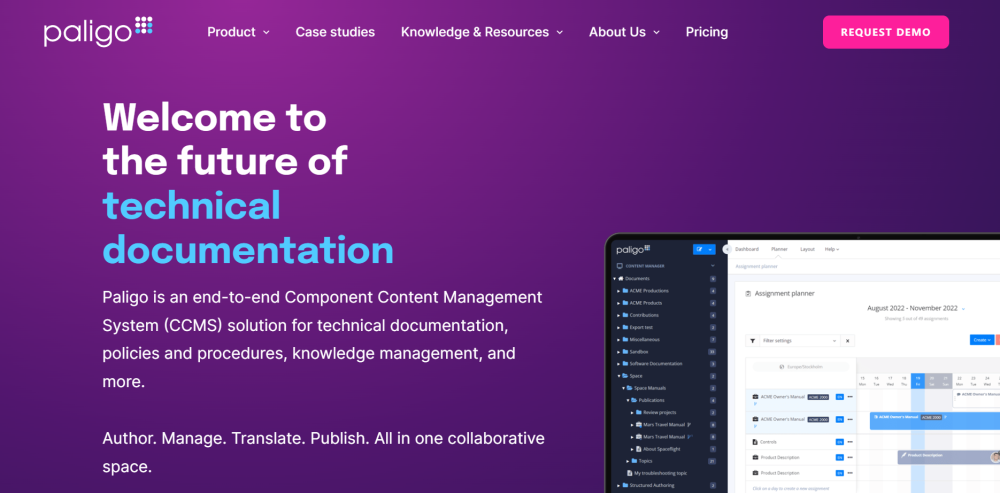Click the About Spaceflight document icon
The image size is (1000, 493).
638,449
